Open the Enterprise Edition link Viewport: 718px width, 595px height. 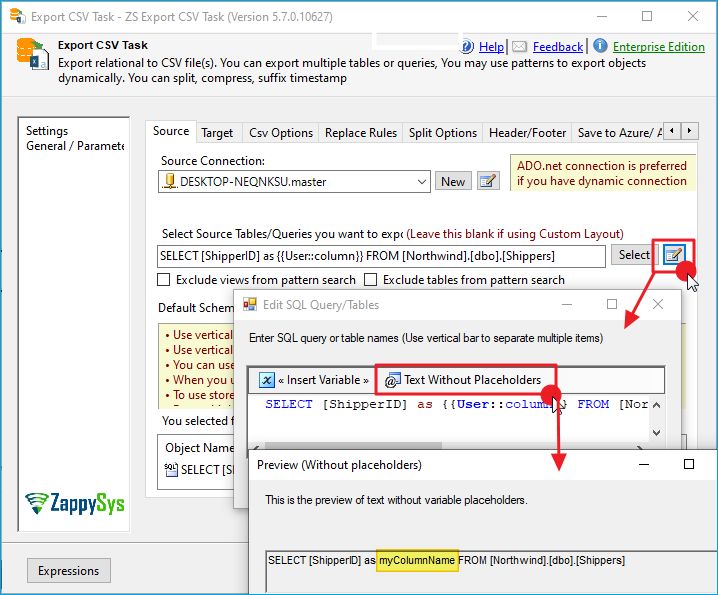click(x=658, y=47)
